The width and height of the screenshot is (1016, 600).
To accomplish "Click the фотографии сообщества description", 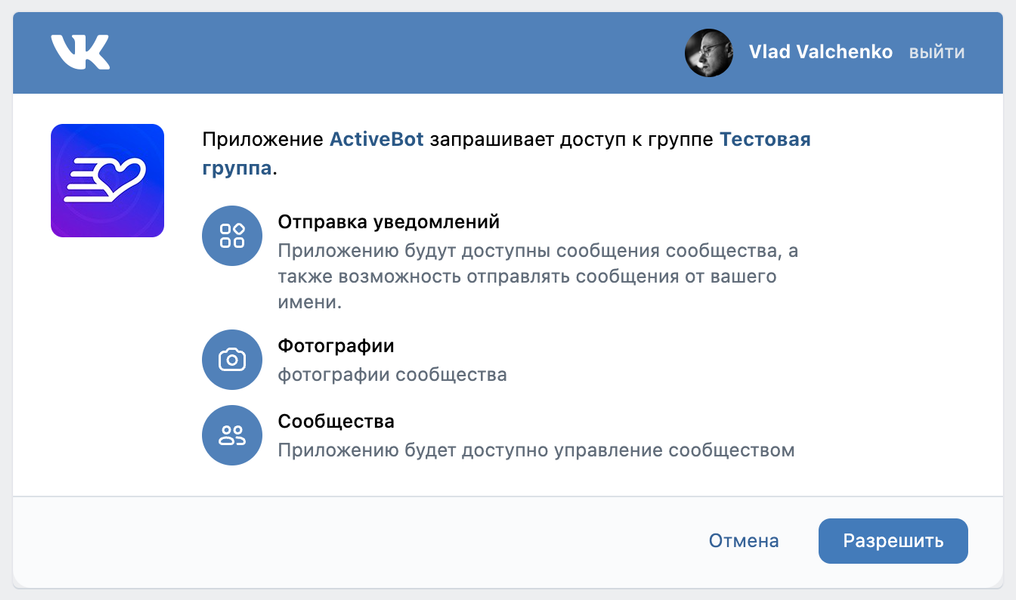I will [392, 375].
